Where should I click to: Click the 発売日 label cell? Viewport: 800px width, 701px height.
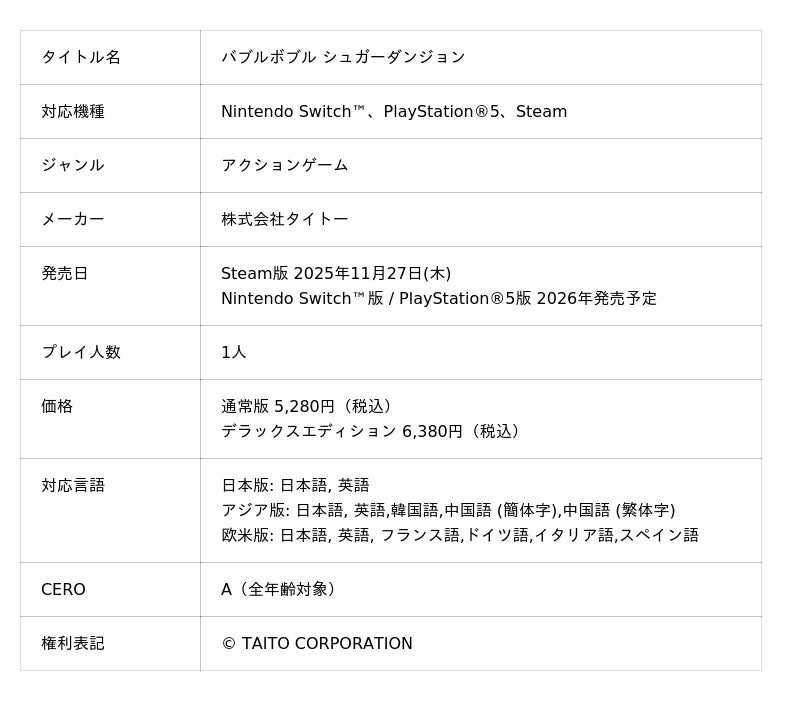click(65, 273)
